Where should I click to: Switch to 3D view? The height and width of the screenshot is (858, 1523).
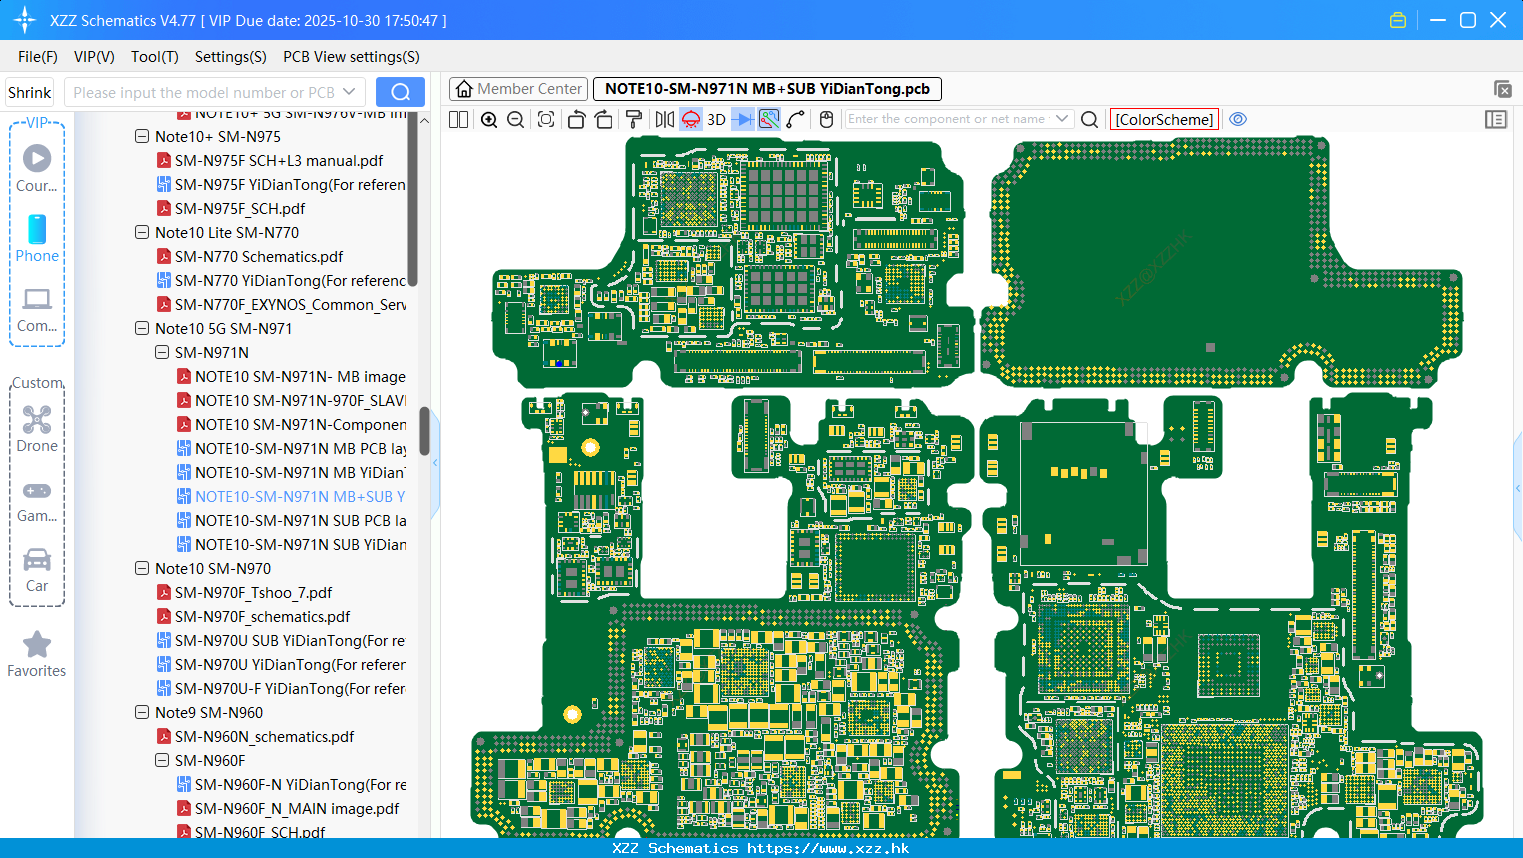click(x=716, y=119)
